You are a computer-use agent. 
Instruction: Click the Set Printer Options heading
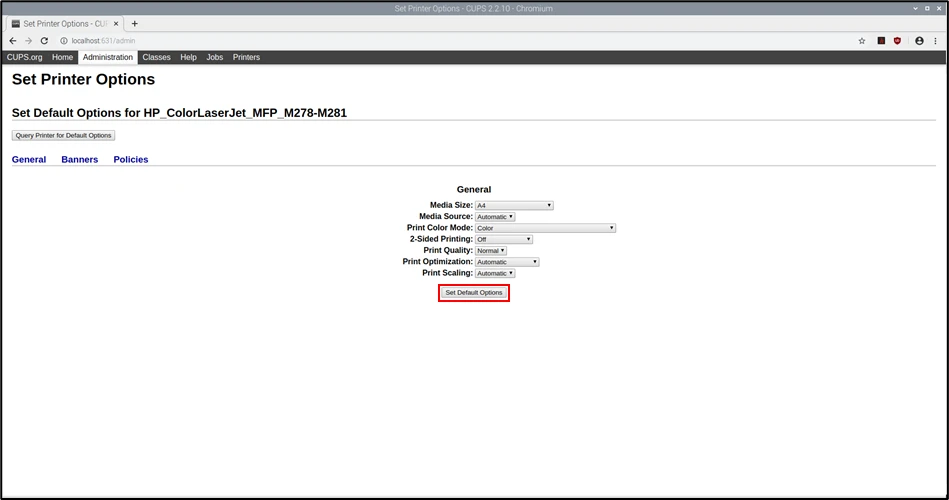[x=84, y=79]
